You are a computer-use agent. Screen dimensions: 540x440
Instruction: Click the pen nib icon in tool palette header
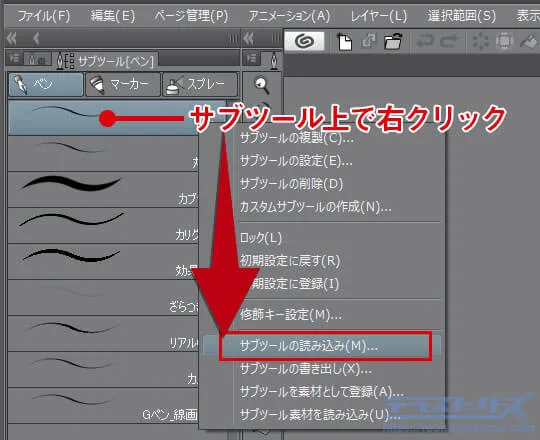(274, 61)
